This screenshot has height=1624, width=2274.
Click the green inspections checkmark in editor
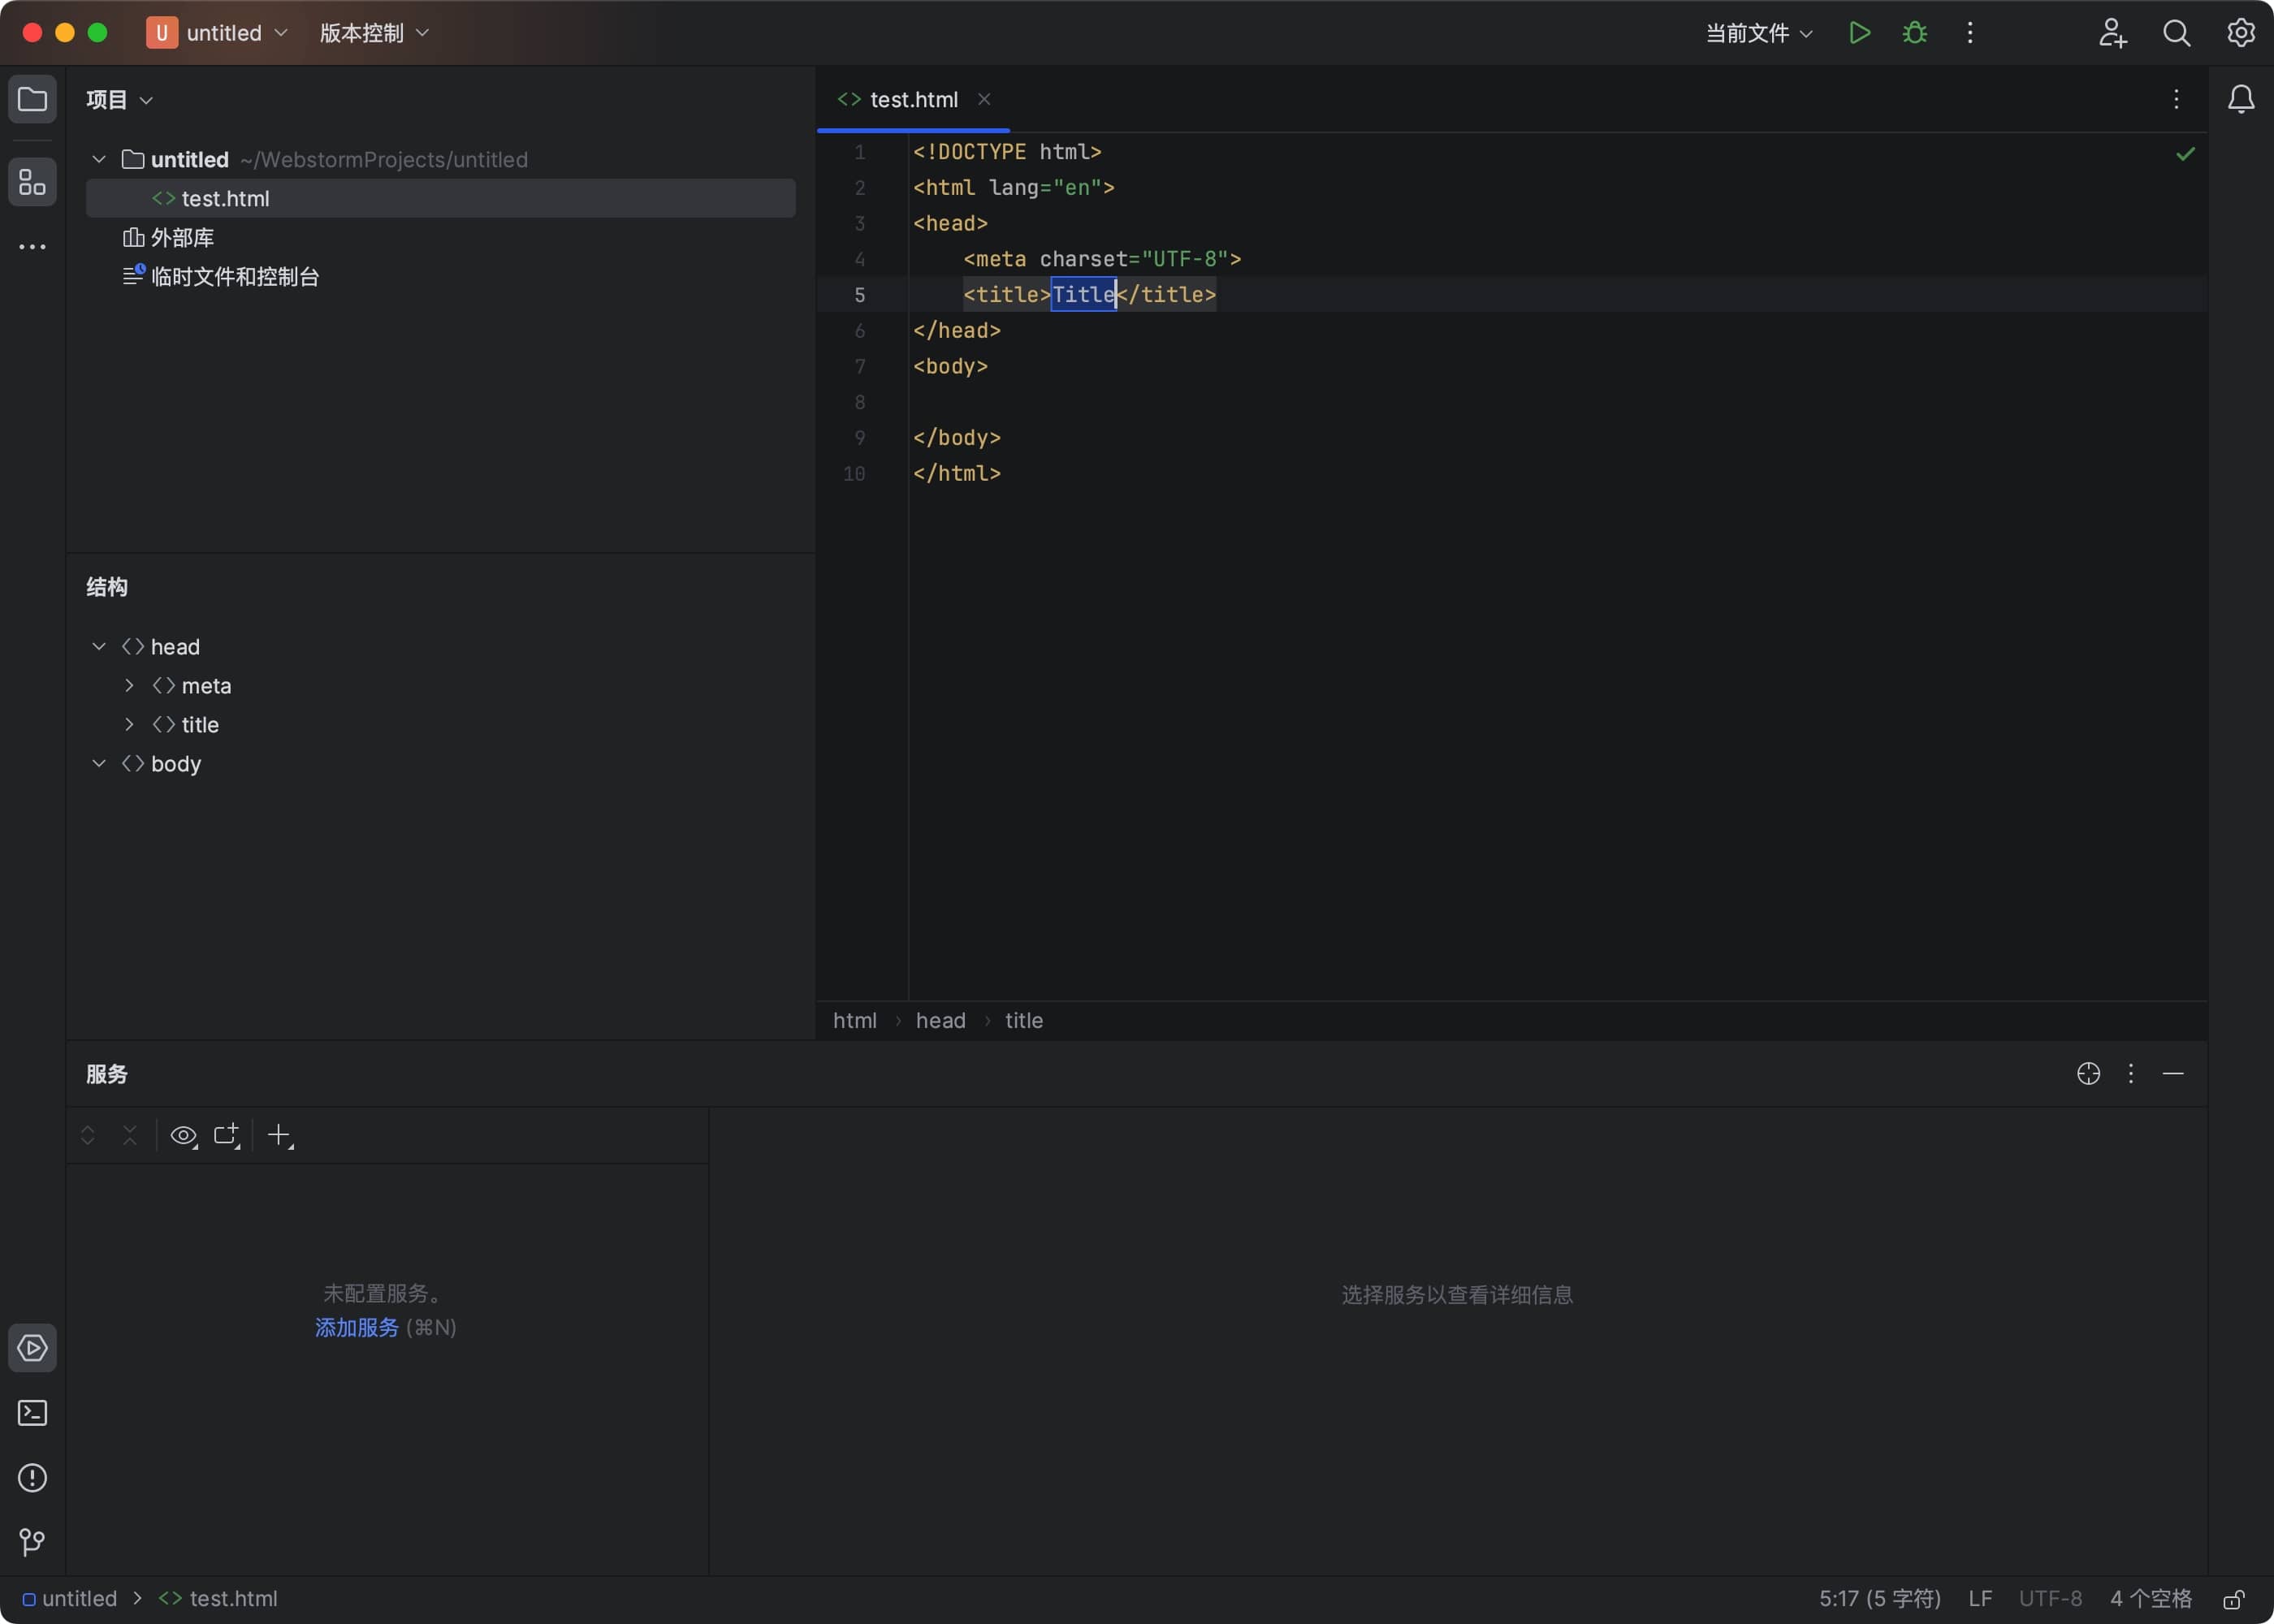[2186, 154]
